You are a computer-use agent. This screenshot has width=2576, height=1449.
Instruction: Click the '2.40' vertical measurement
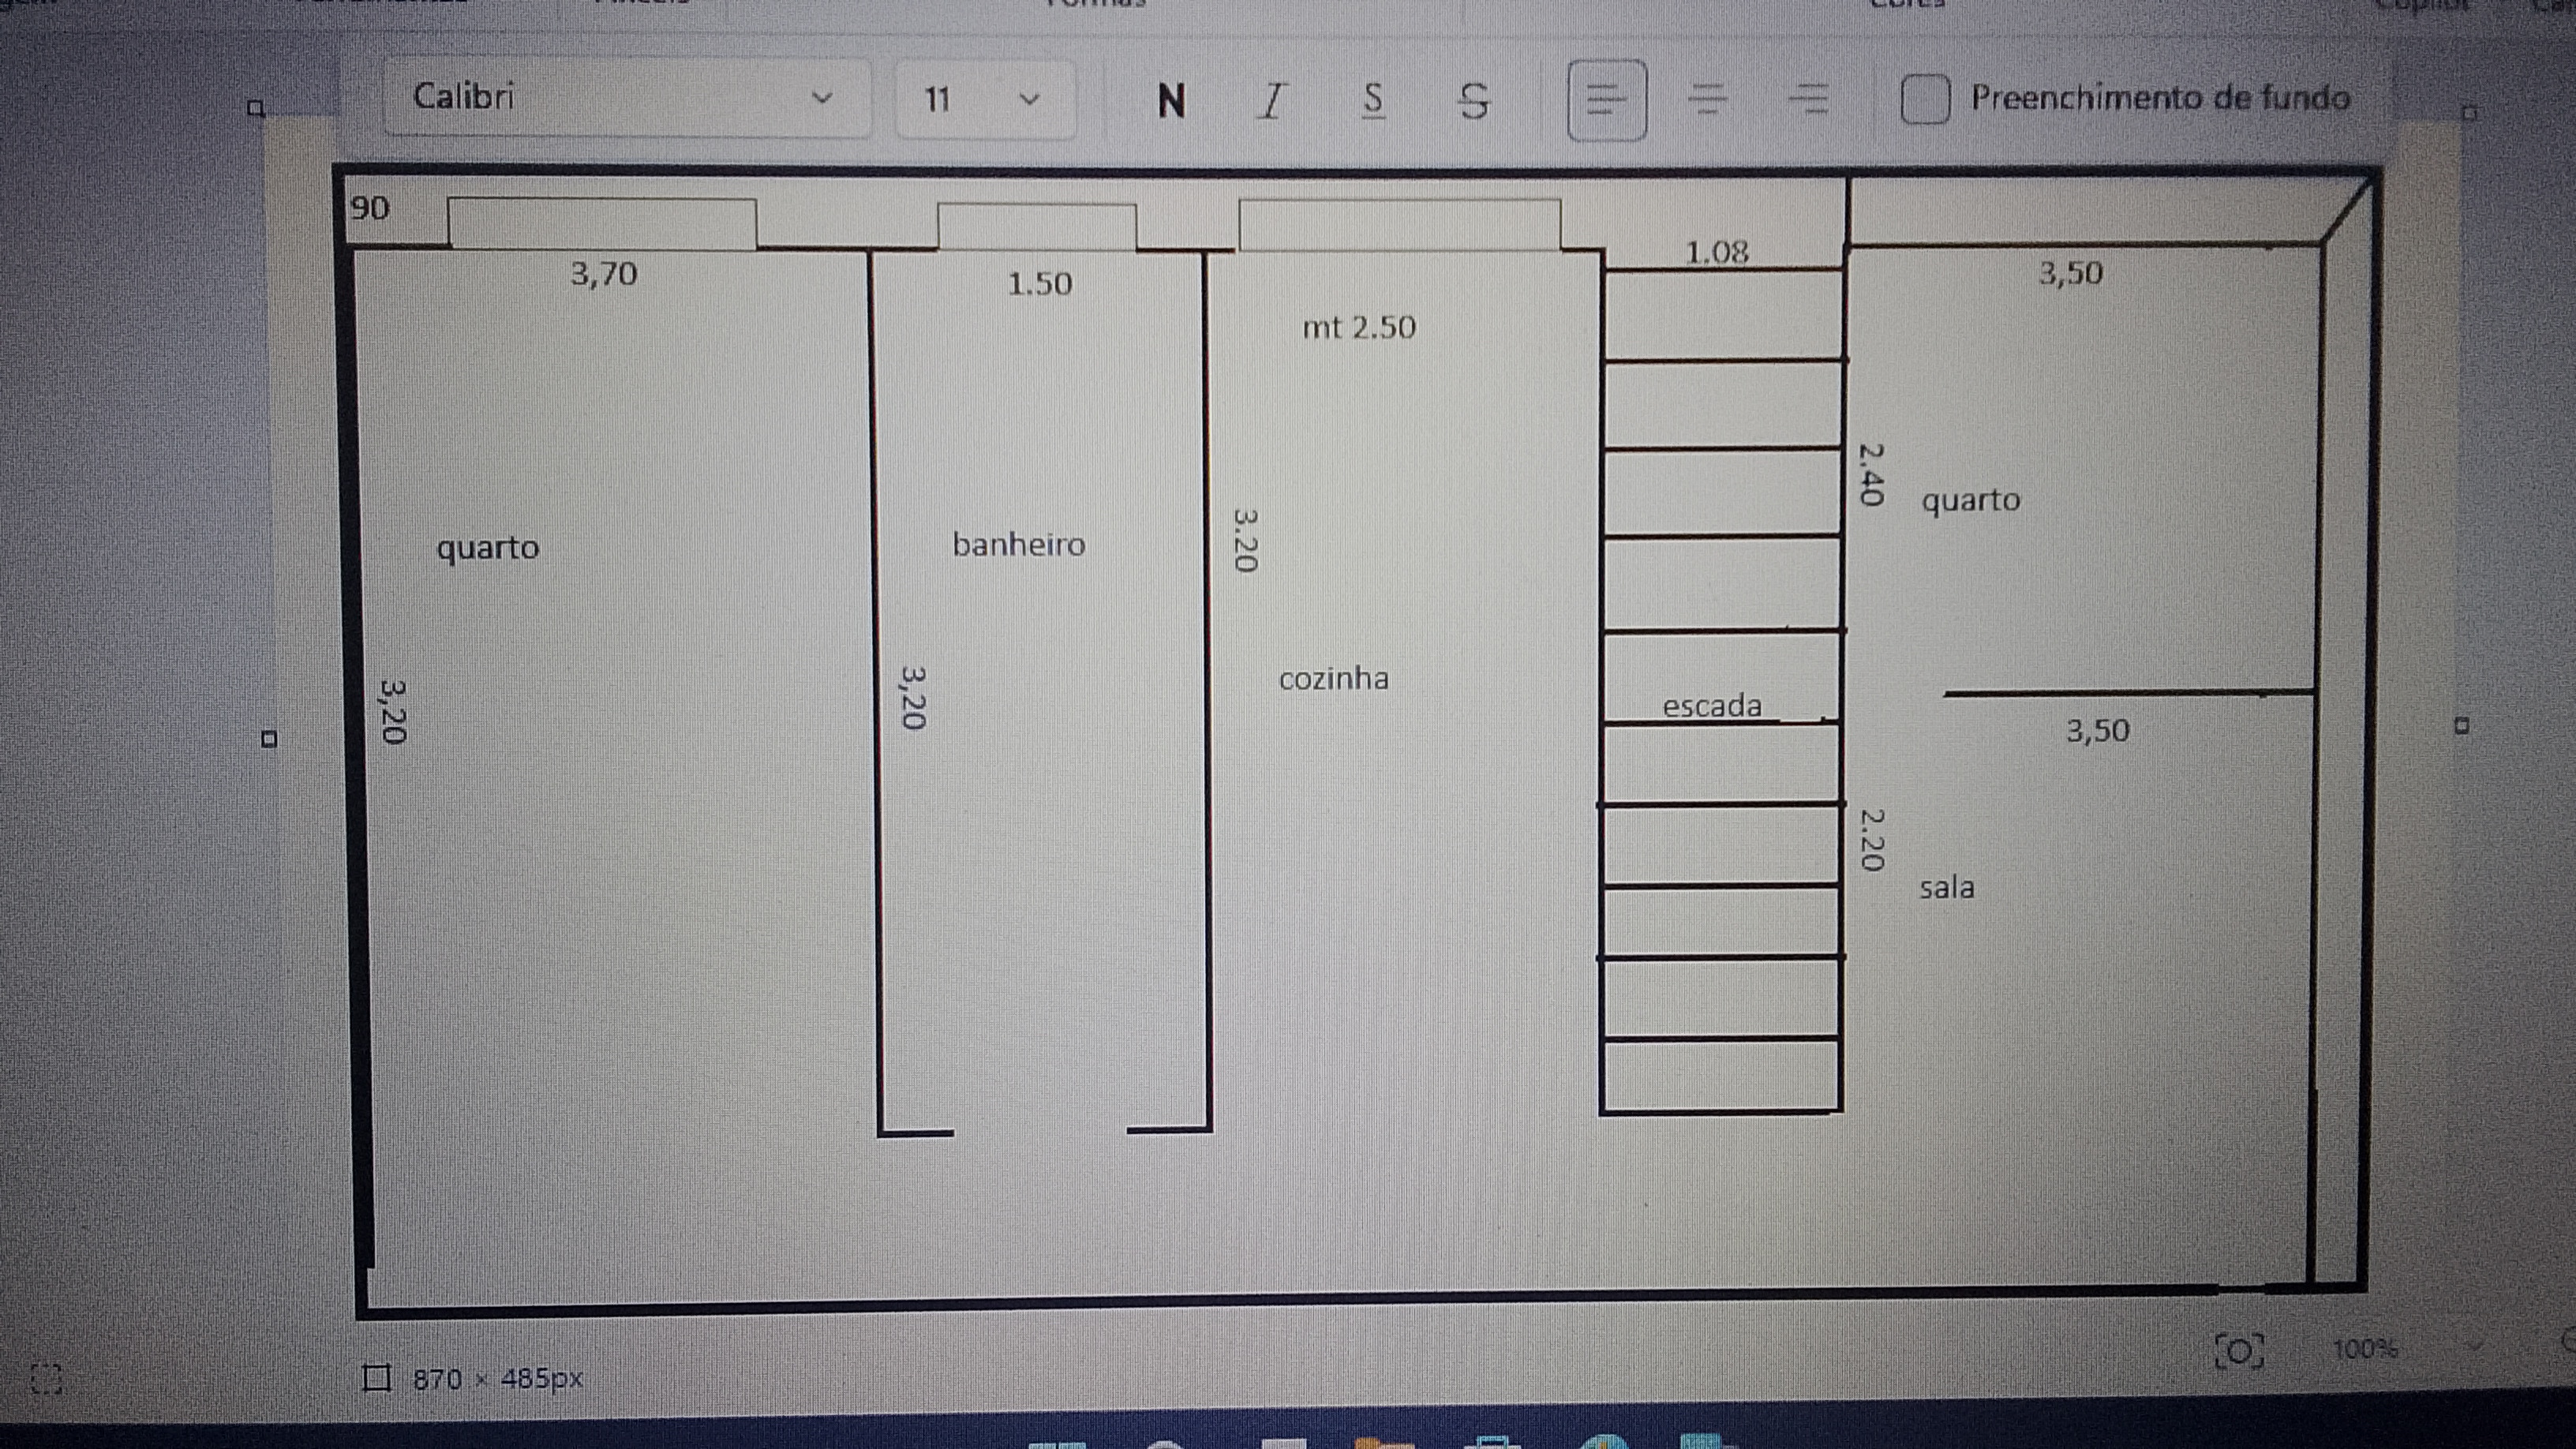[x=1871, y=474]
